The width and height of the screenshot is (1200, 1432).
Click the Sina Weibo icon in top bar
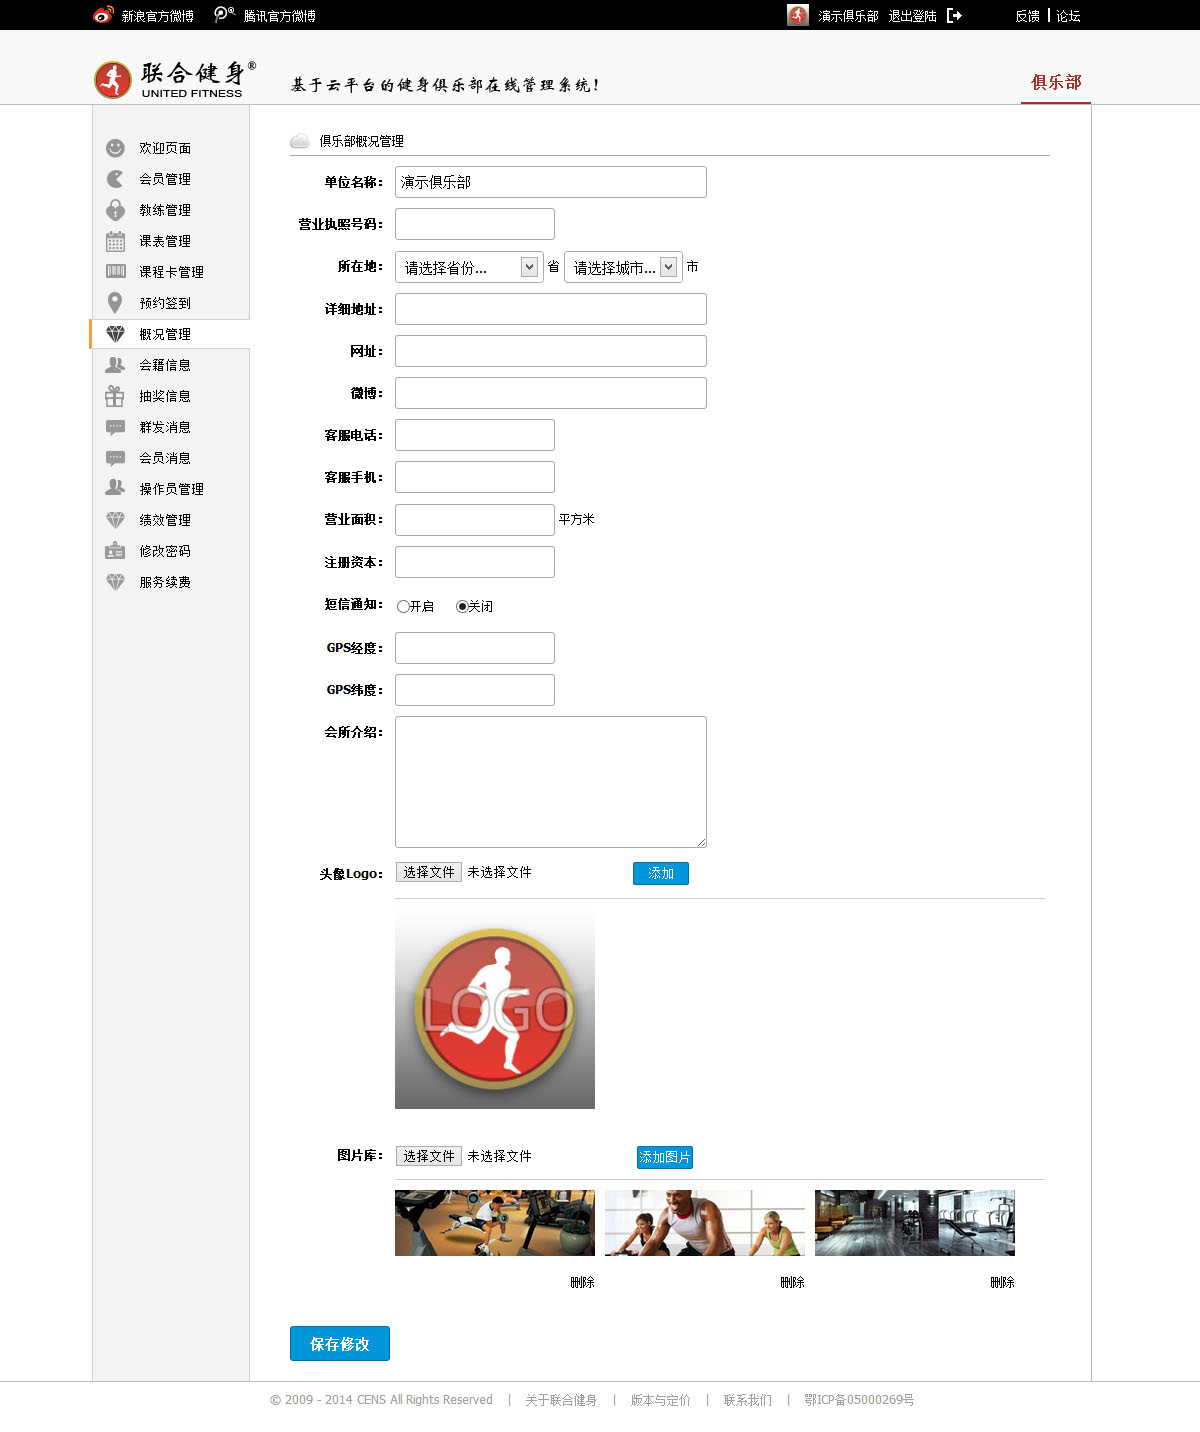[103, 16]
